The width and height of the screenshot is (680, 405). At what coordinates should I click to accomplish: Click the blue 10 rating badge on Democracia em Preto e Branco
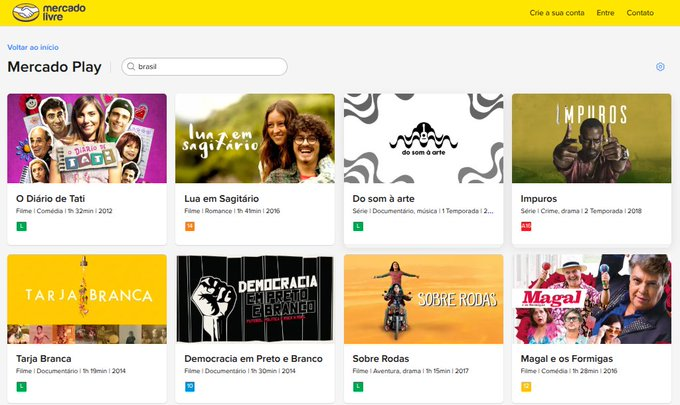tap(190, 386)
